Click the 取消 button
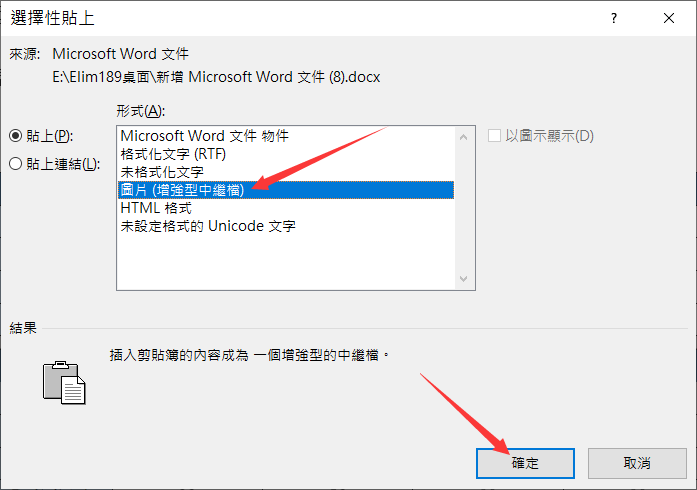The image size is (697, 490). (637, 463)
